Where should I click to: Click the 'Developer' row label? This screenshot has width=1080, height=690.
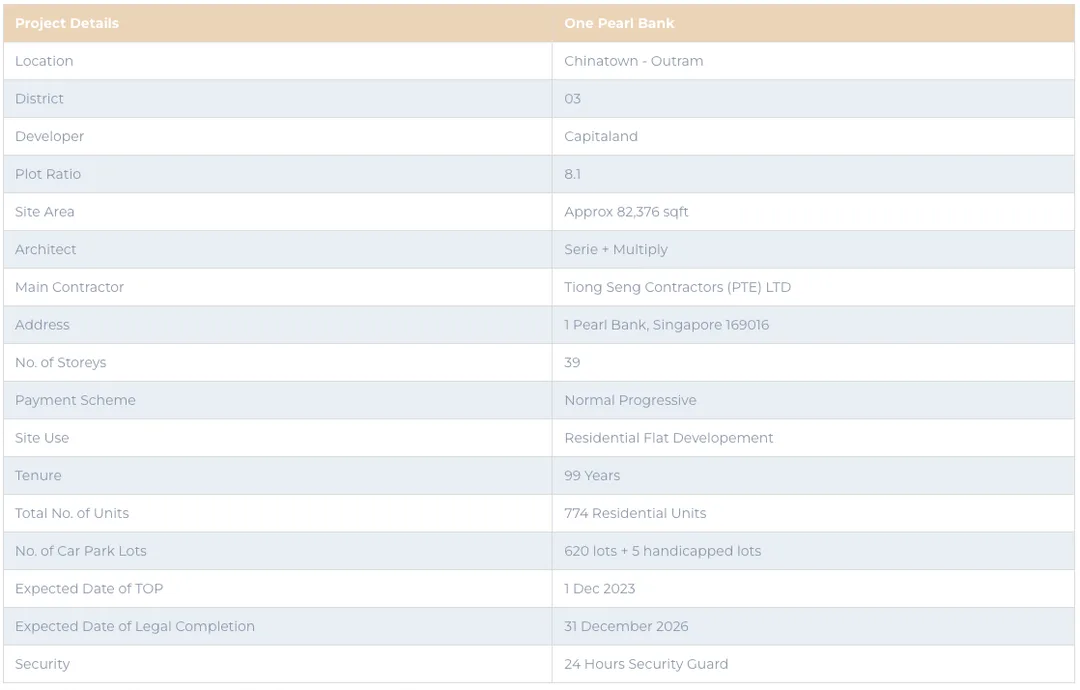[50, 136]
